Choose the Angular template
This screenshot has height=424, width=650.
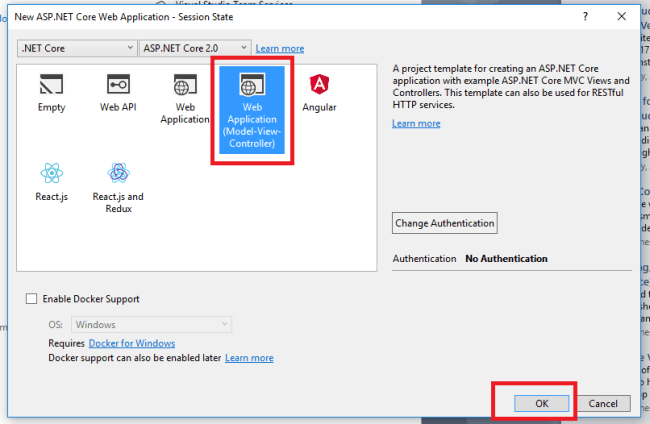pos(319,93)
